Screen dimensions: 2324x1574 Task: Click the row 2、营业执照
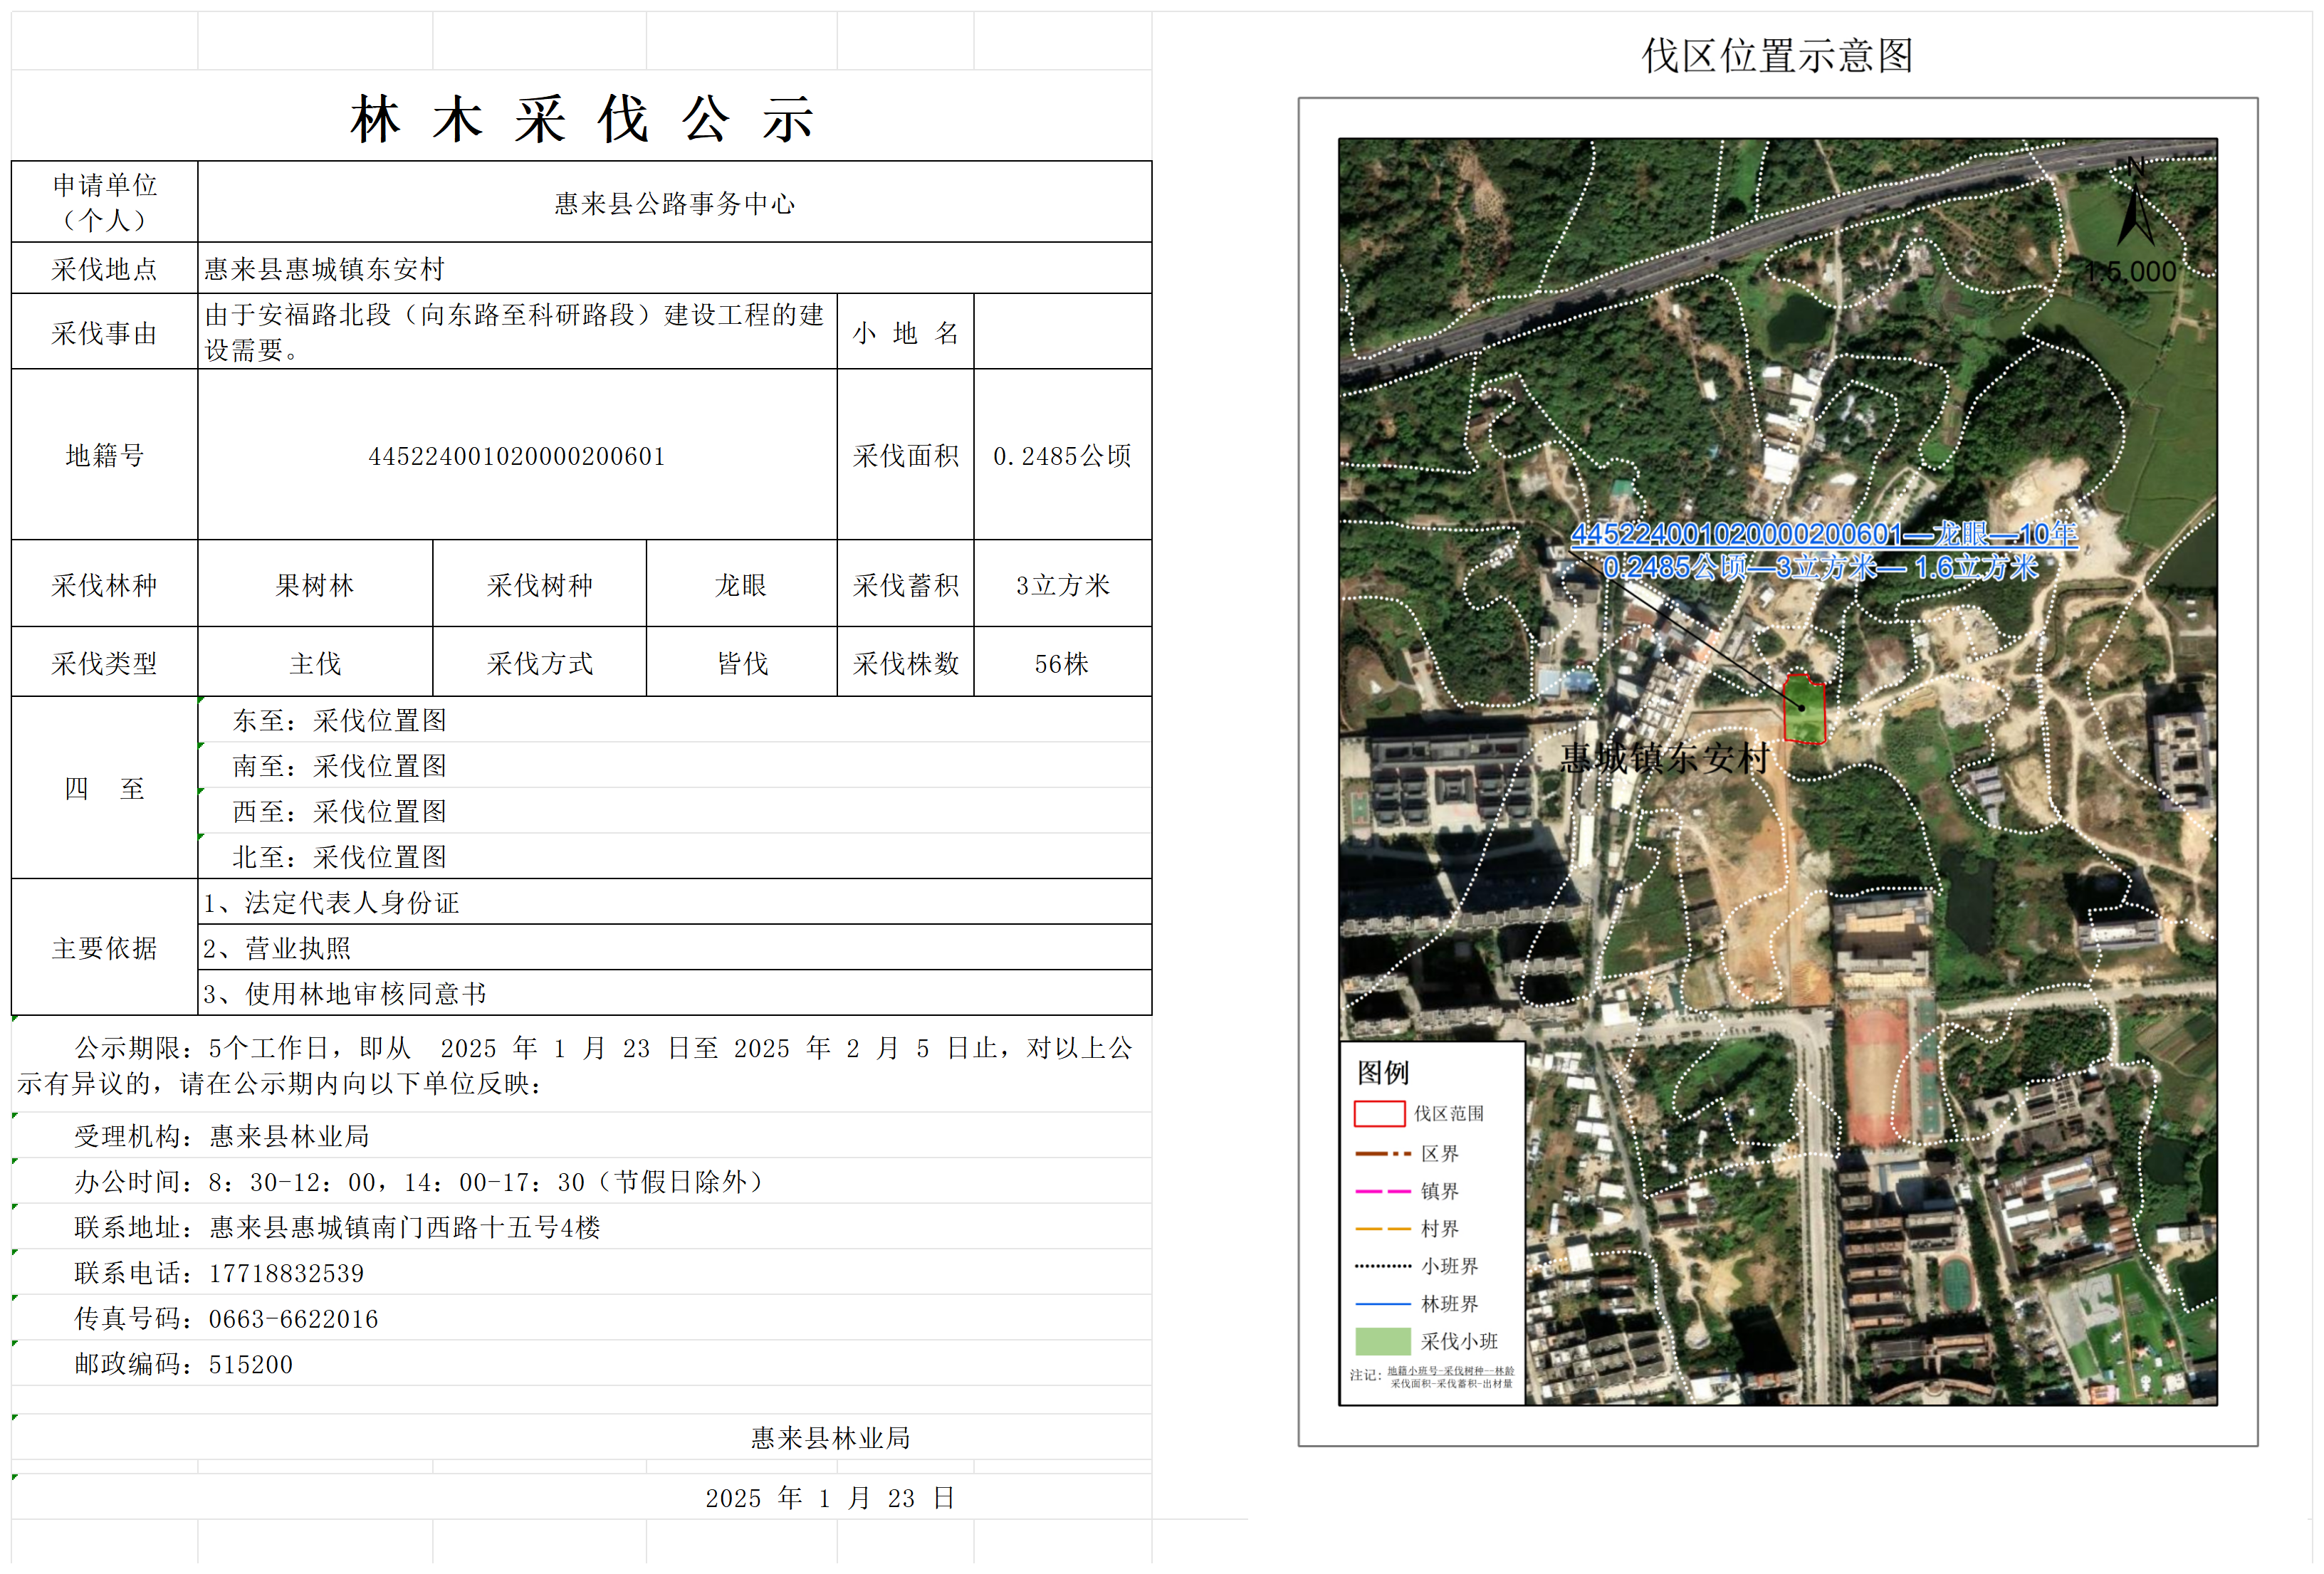coord(674,947)
